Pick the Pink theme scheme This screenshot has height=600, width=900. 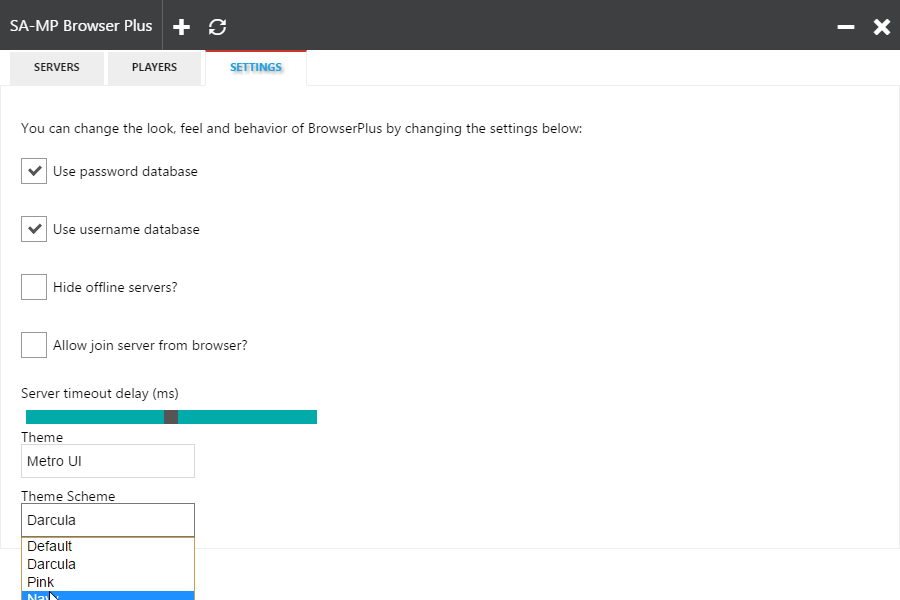(108, 582)
